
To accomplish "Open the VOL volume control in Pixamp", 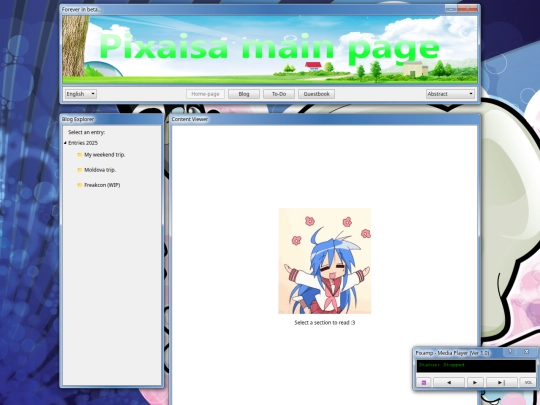I will pos(528,382).
